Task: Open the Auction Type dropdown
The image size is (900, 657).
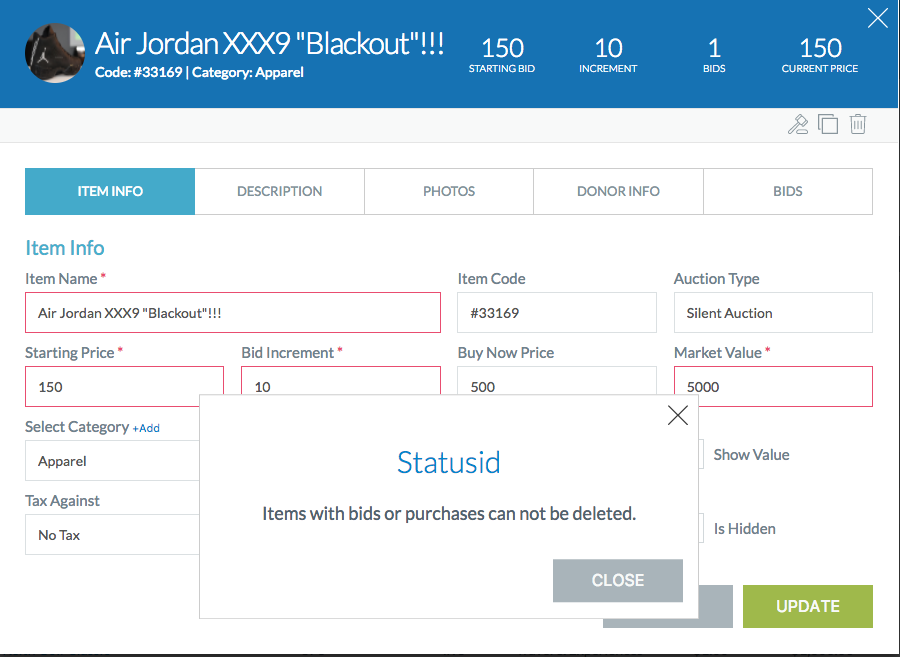Action: (773, 313)
